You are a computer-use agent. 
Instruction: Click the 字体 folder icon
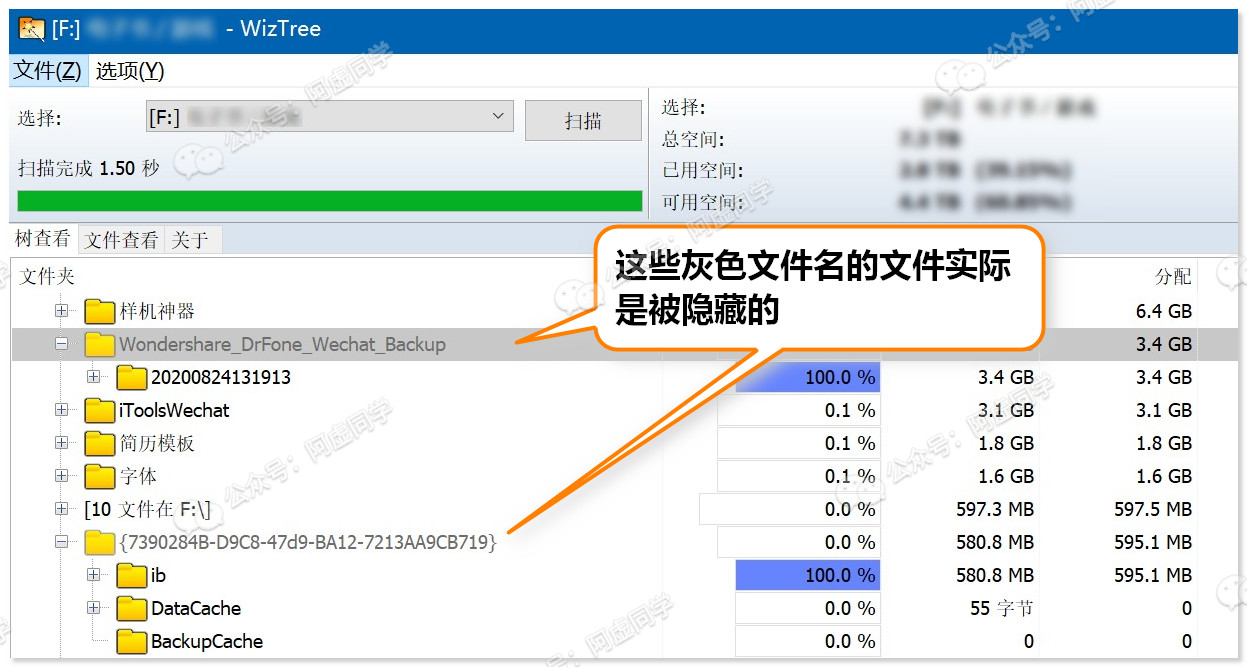tap(100, 477)
